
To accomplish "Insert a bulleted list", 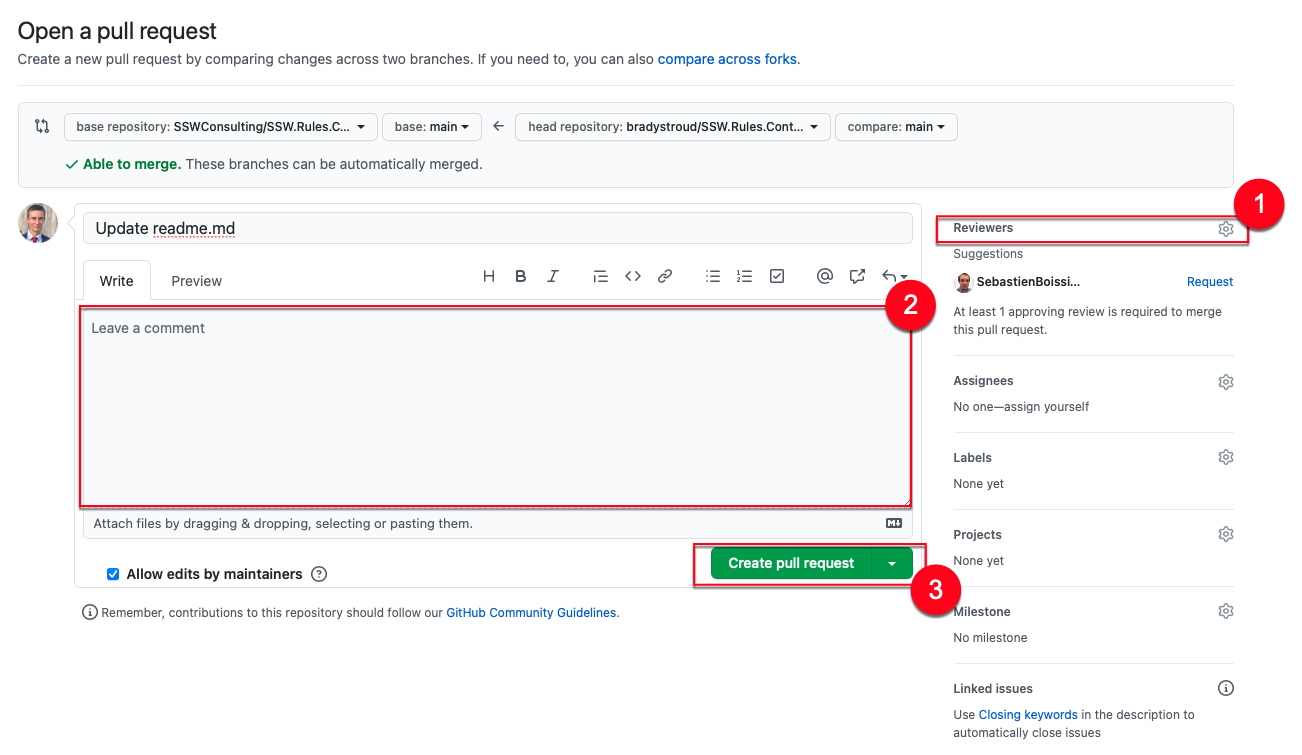I will pos(713,277).
